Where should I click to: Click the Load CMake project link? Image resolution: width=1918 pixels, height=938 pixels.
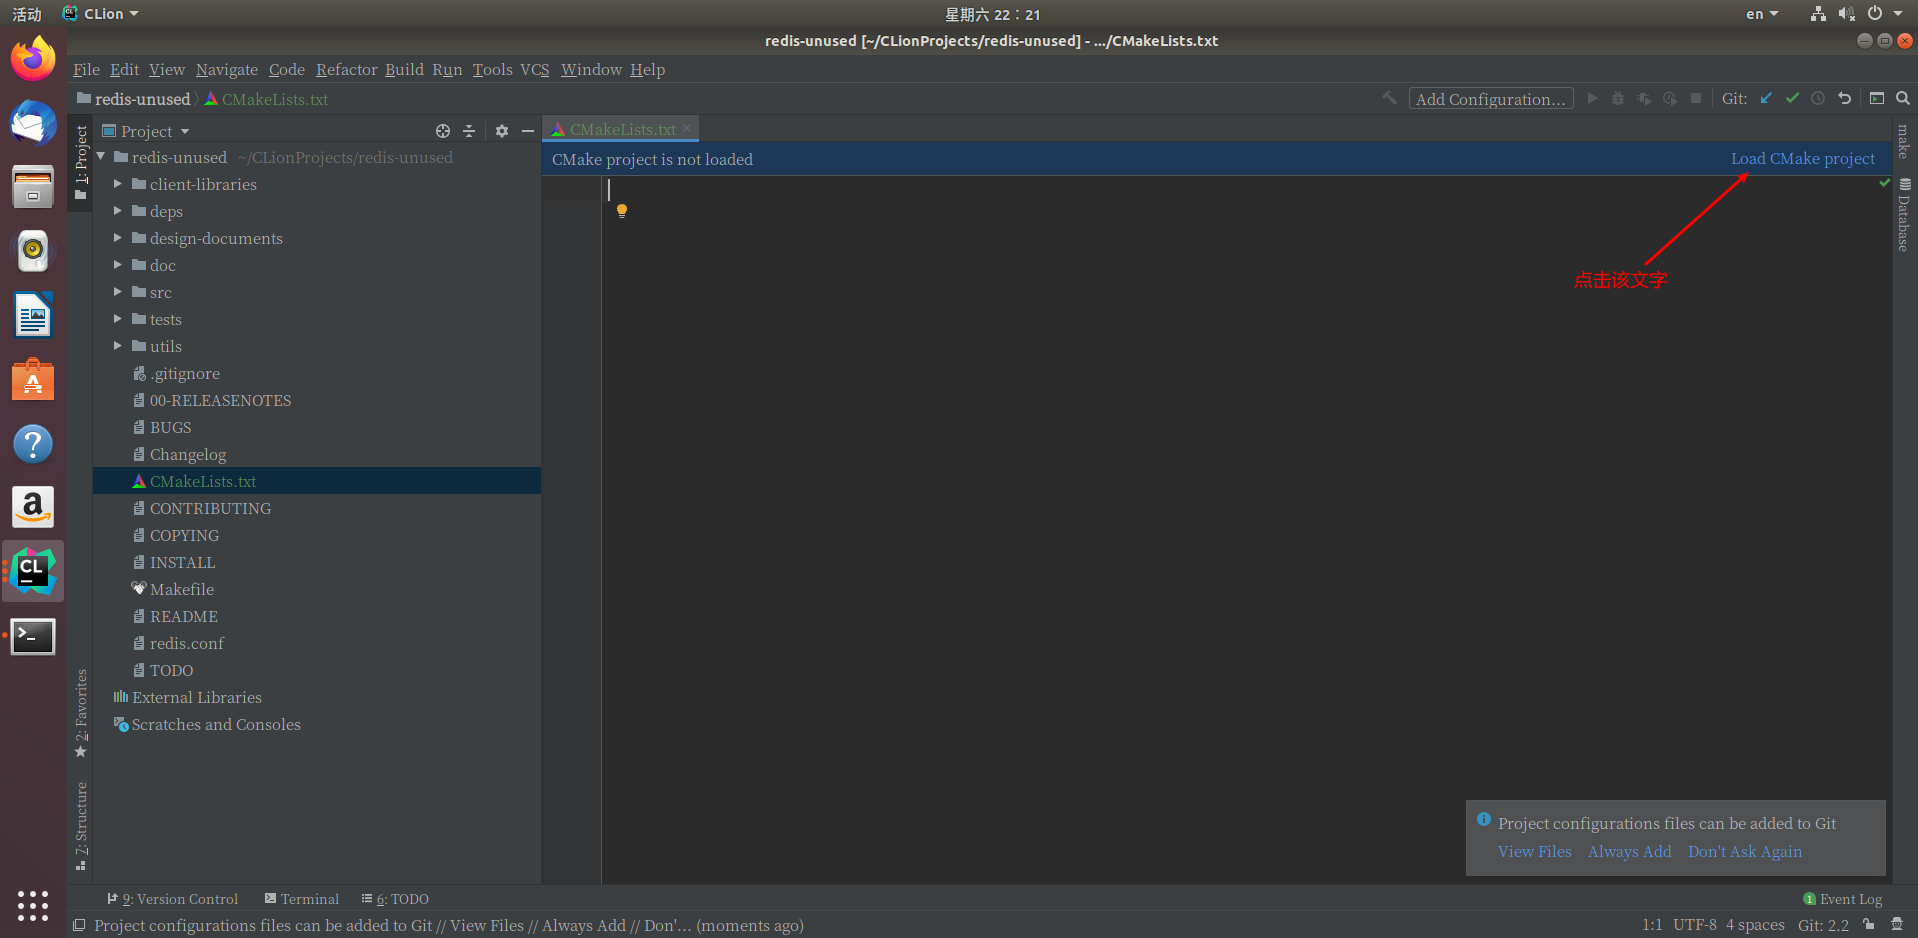1803,159
